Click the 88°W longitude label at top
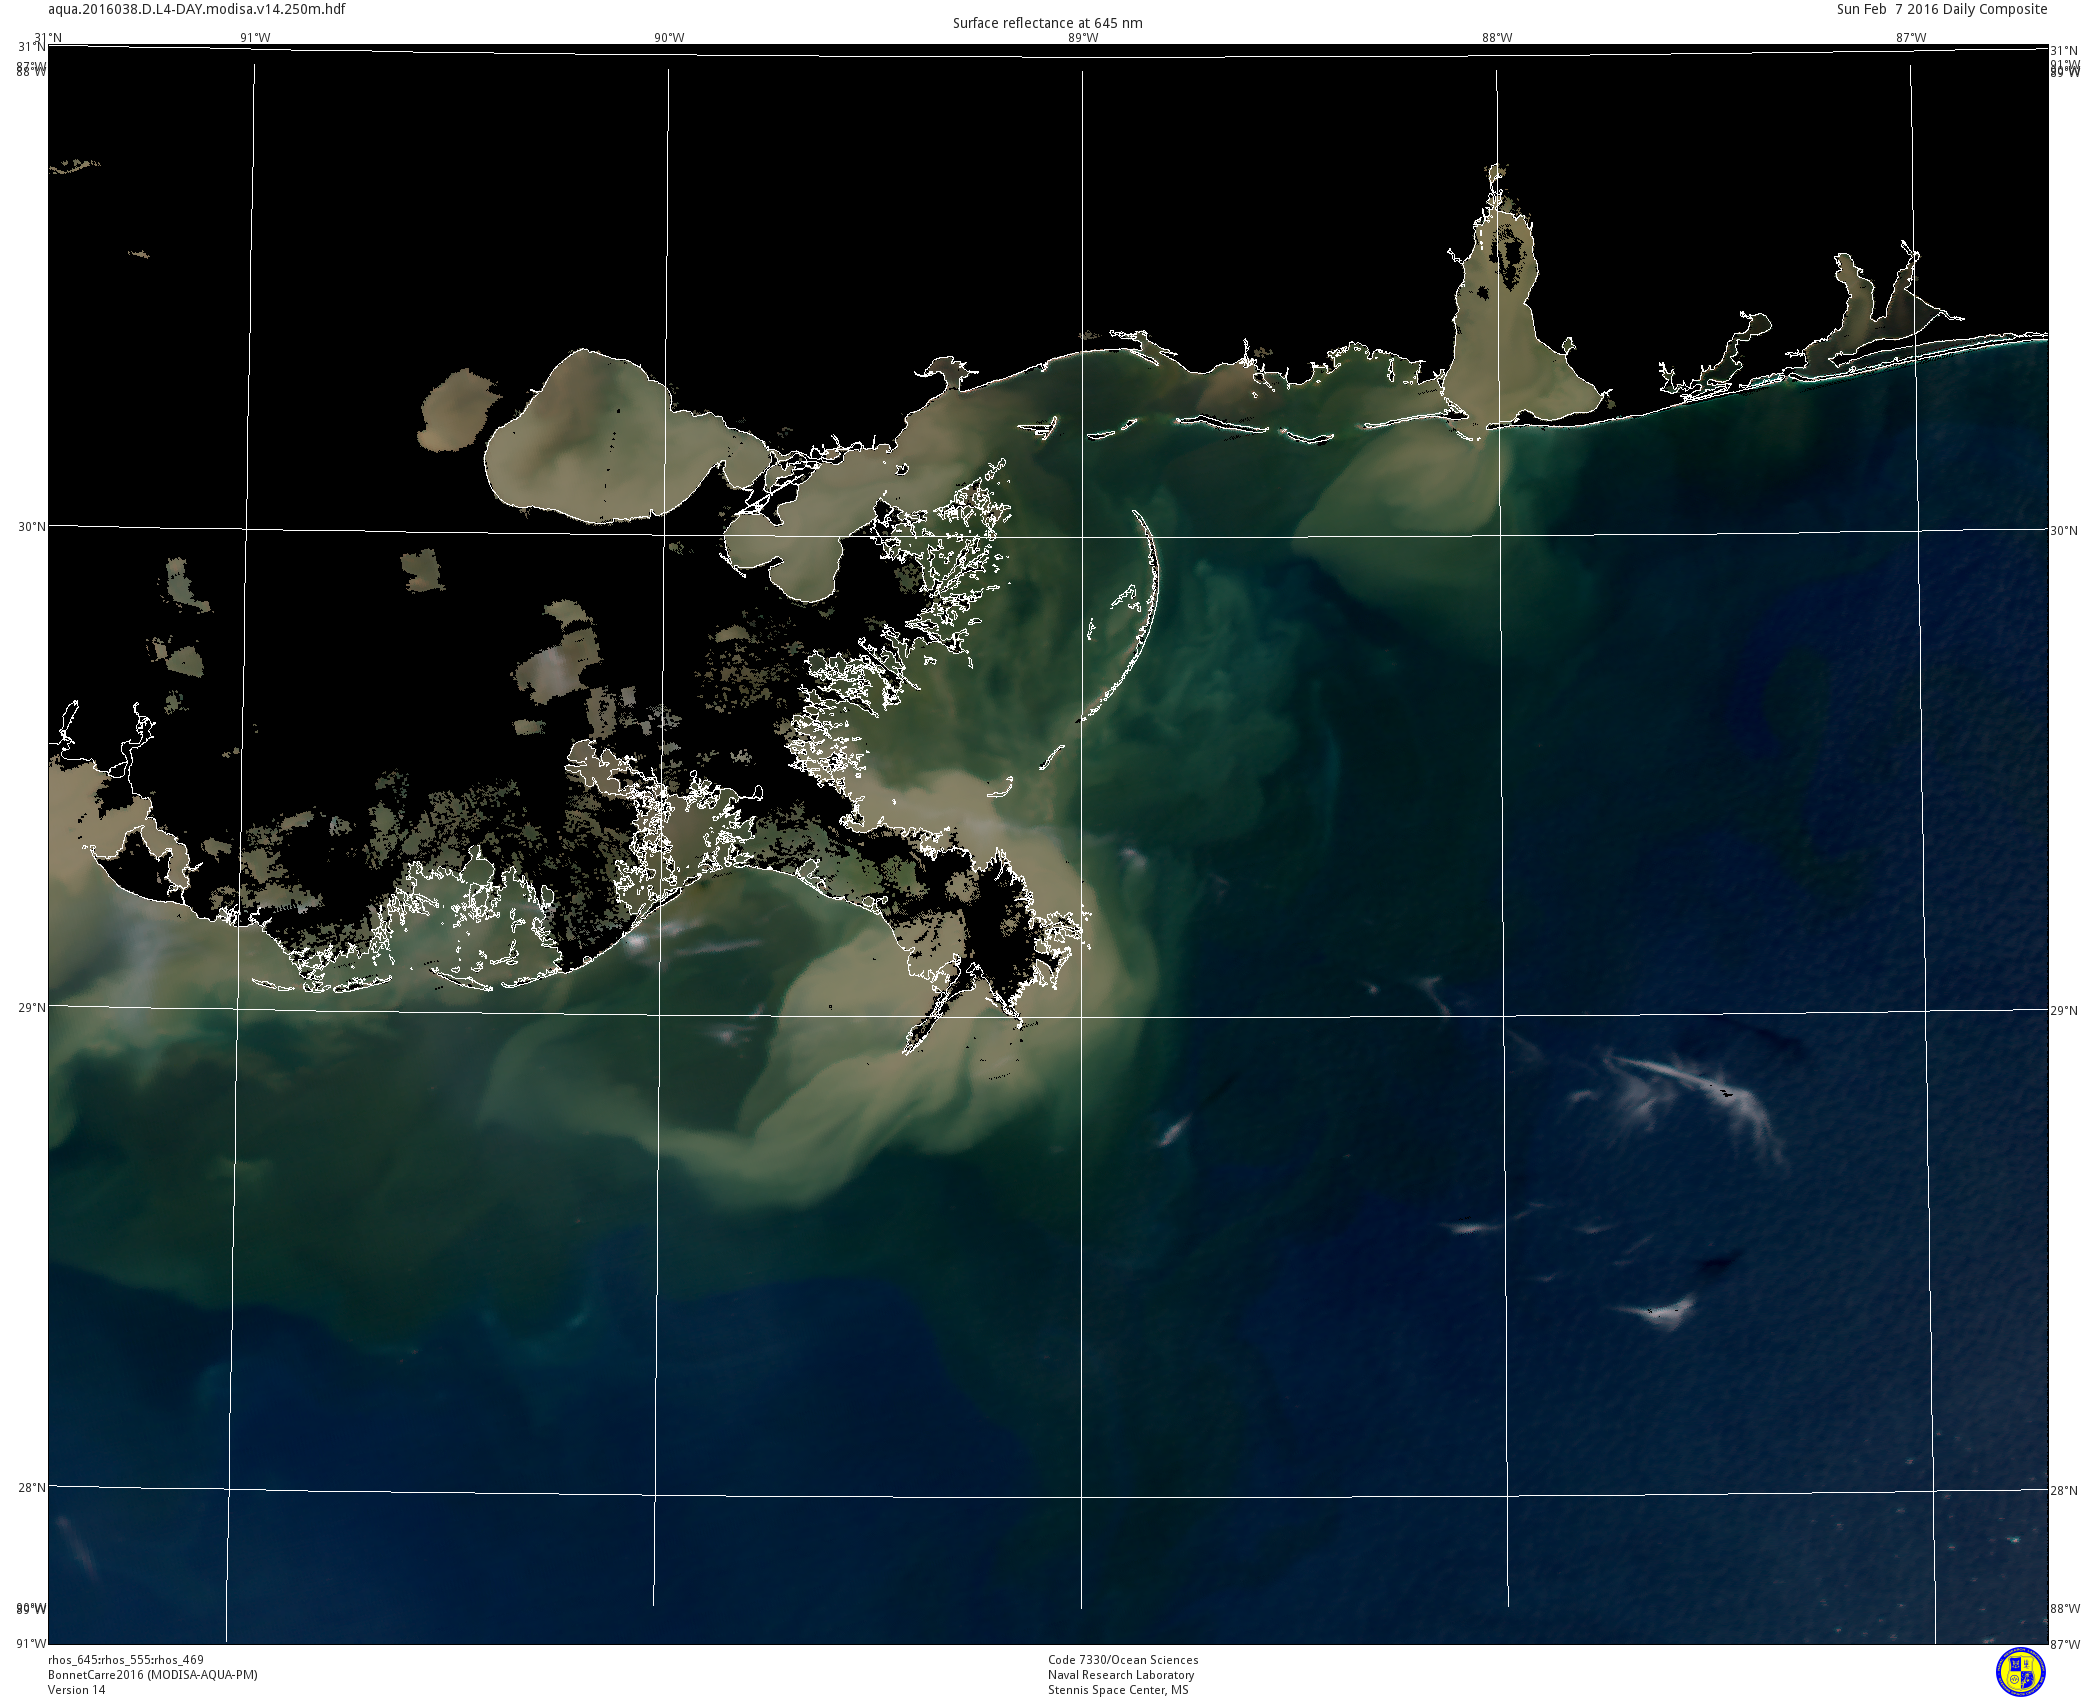2096x1699 pixels. click(1497, 38)
